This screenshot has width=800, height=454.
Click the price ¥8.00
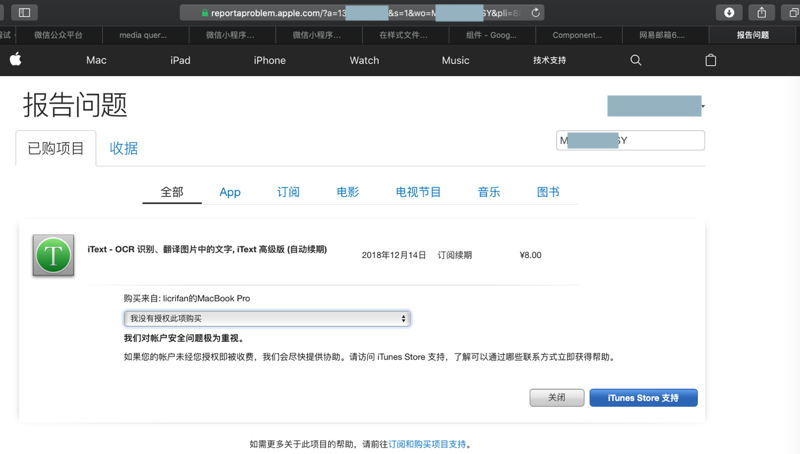pos(530,255)
